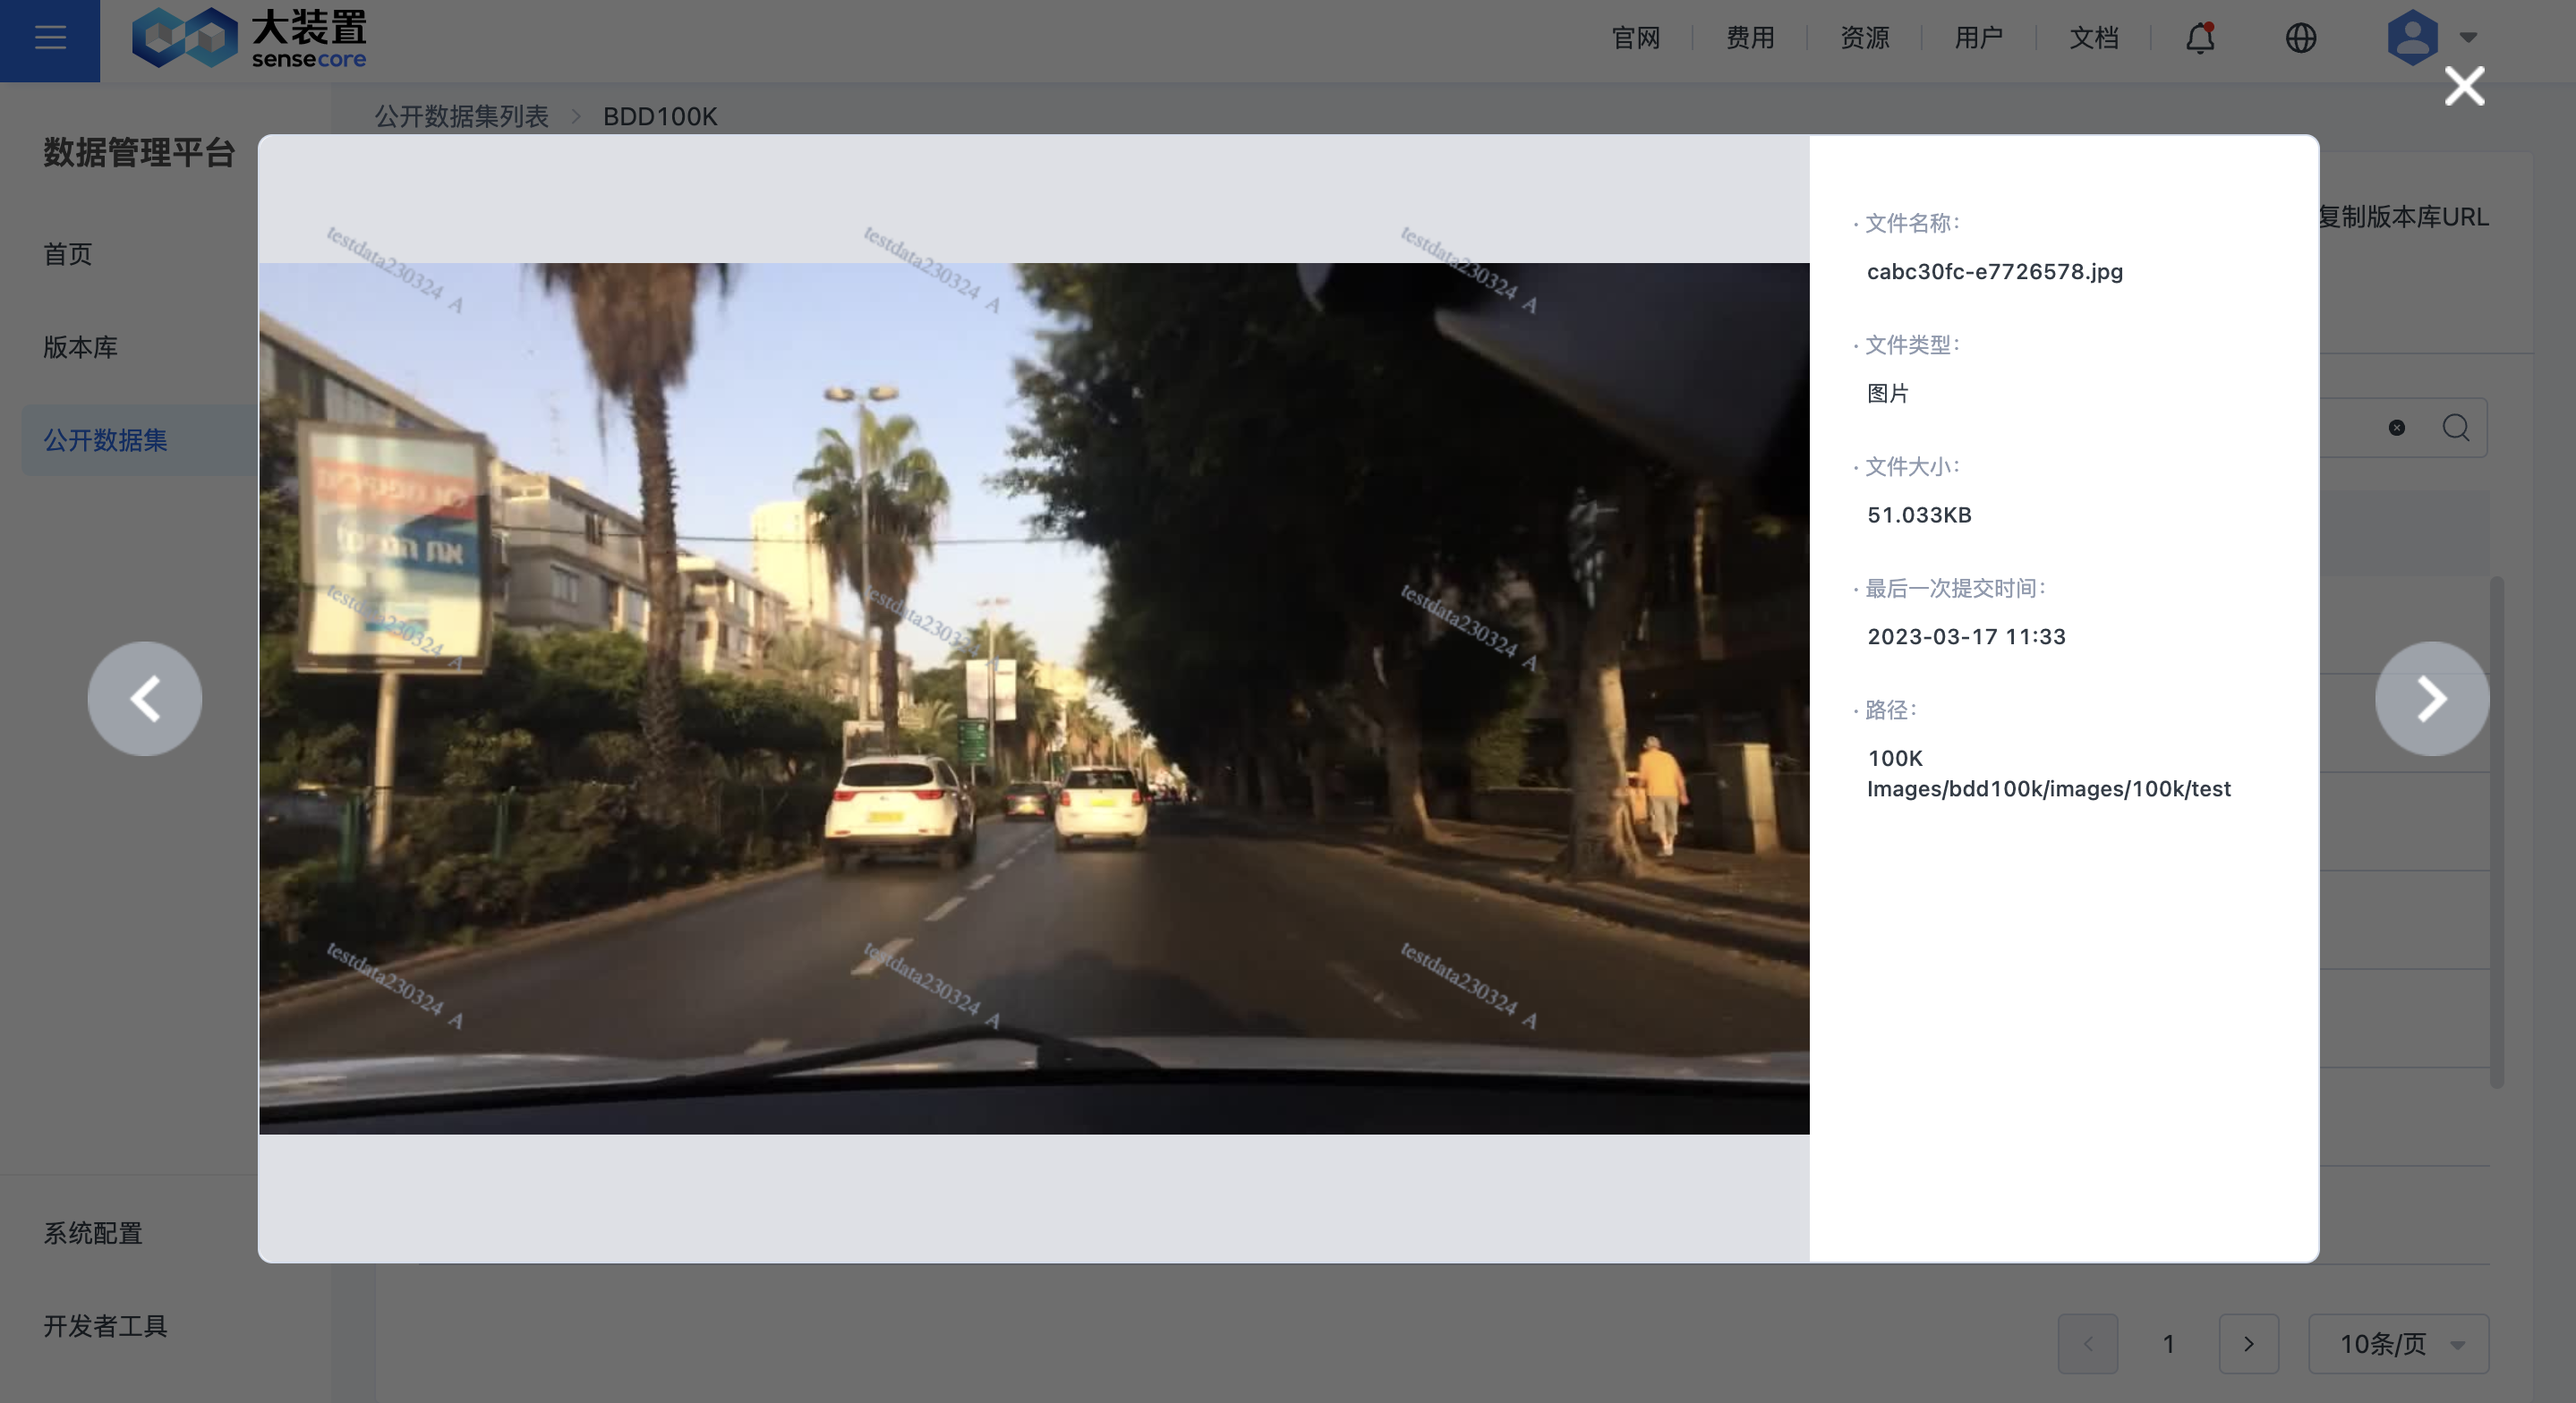Viewport: 2576px width, 1403px height.
Task: Click the street scene preview image
Action: pos(1033,698)
